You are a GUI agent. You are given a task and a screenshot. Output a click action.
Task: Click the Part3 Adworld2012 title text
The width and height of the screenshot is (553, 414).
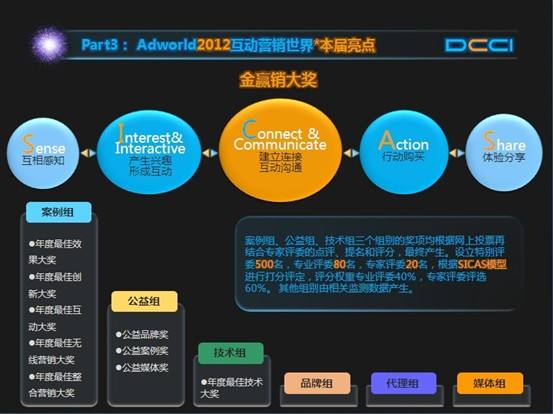(228, 45)
